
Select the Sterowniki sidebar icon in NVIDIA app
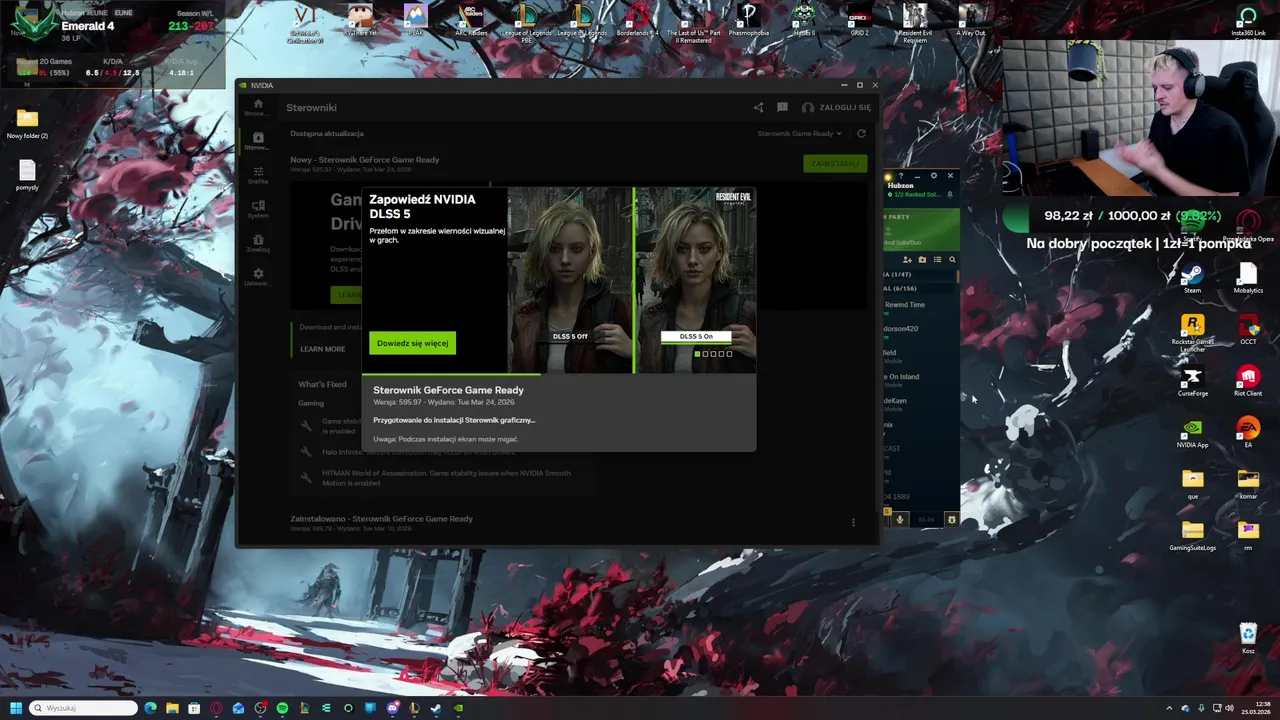[x=258, y=138]
